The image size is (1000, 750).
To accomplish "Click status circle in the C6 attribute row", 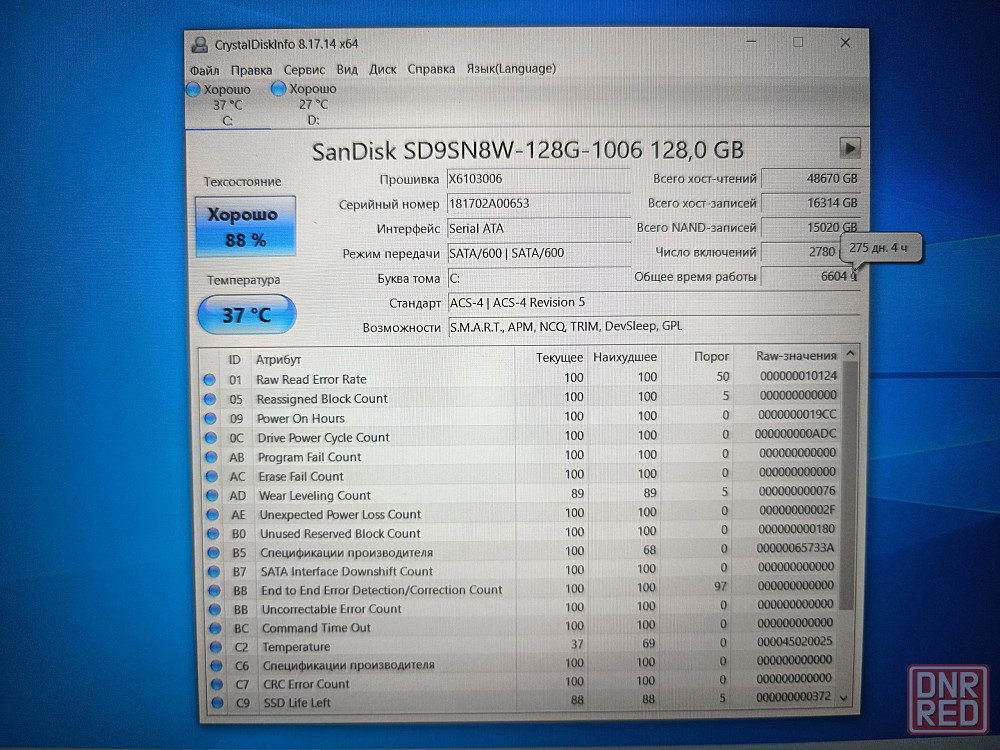I will click(217, 665).
